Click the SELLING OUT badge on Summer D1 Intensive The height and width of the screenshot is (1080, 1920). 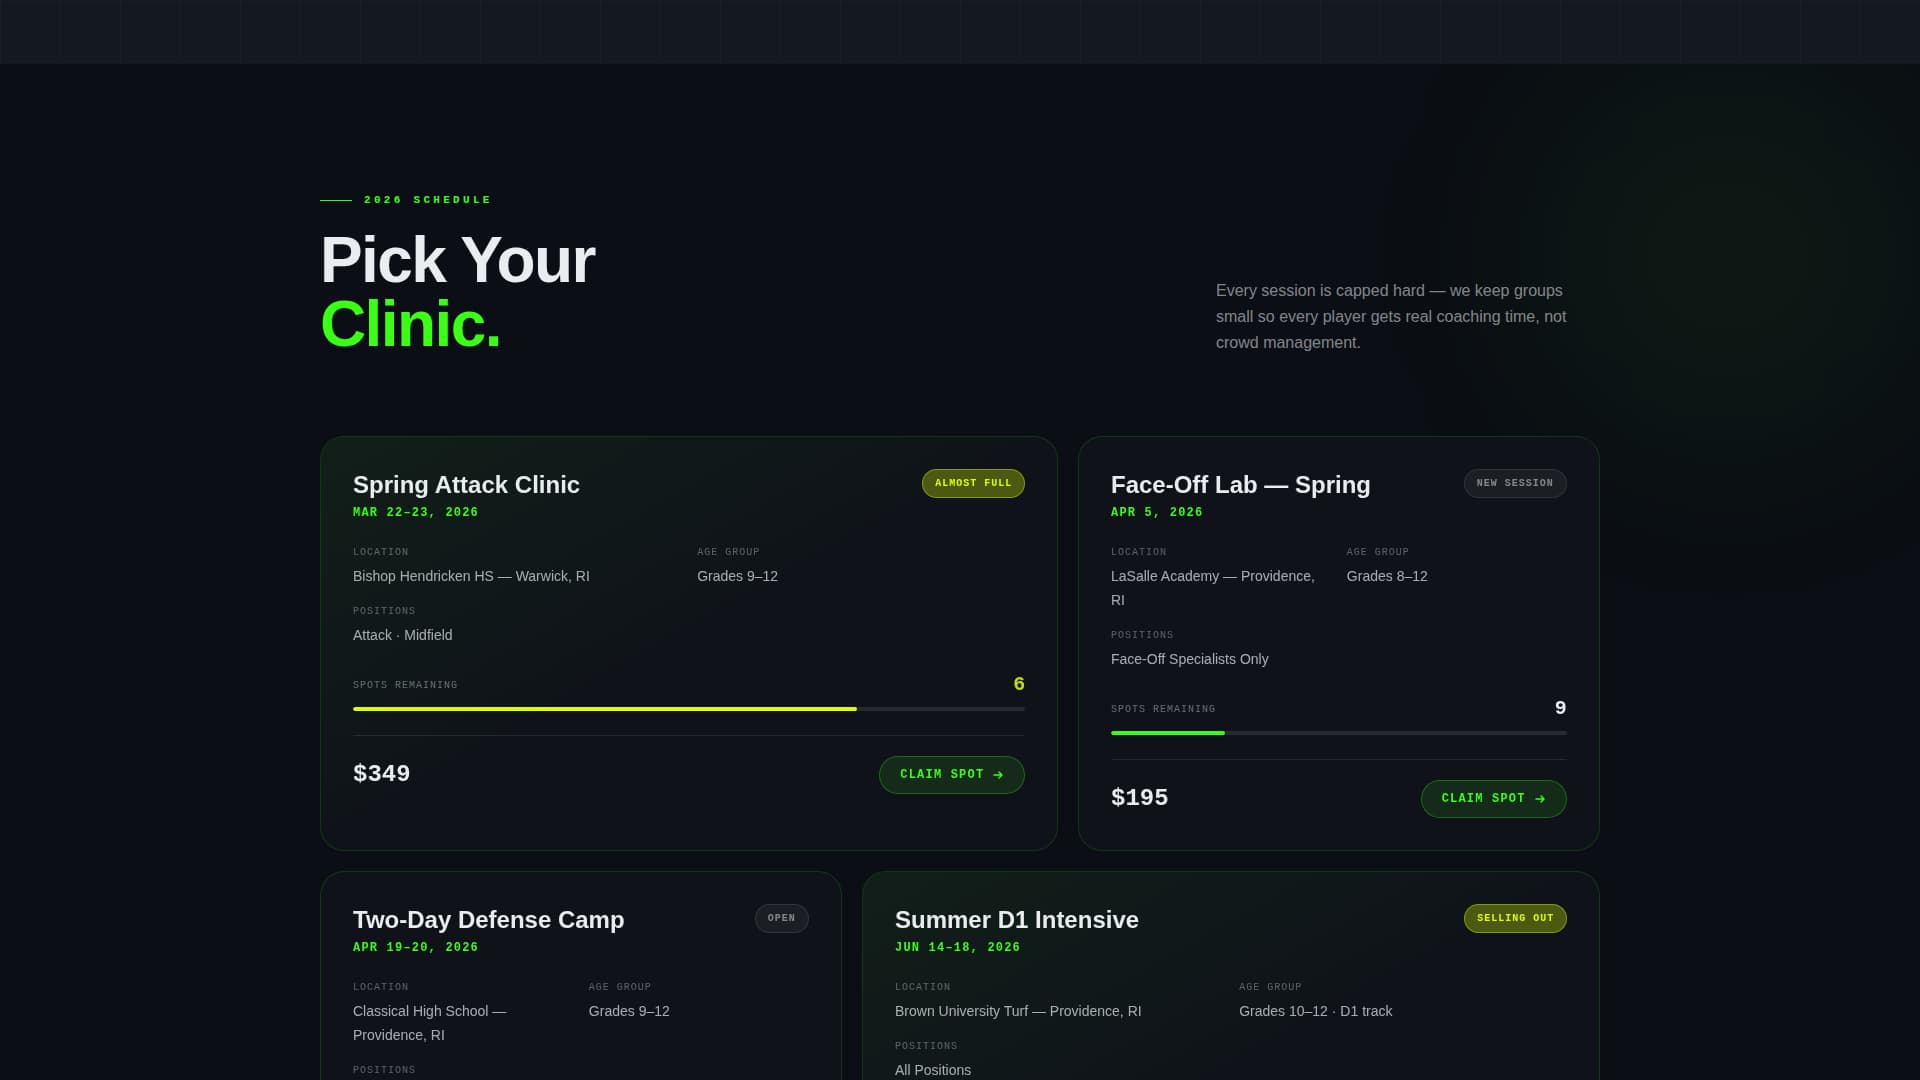(x=1515, y=918)
